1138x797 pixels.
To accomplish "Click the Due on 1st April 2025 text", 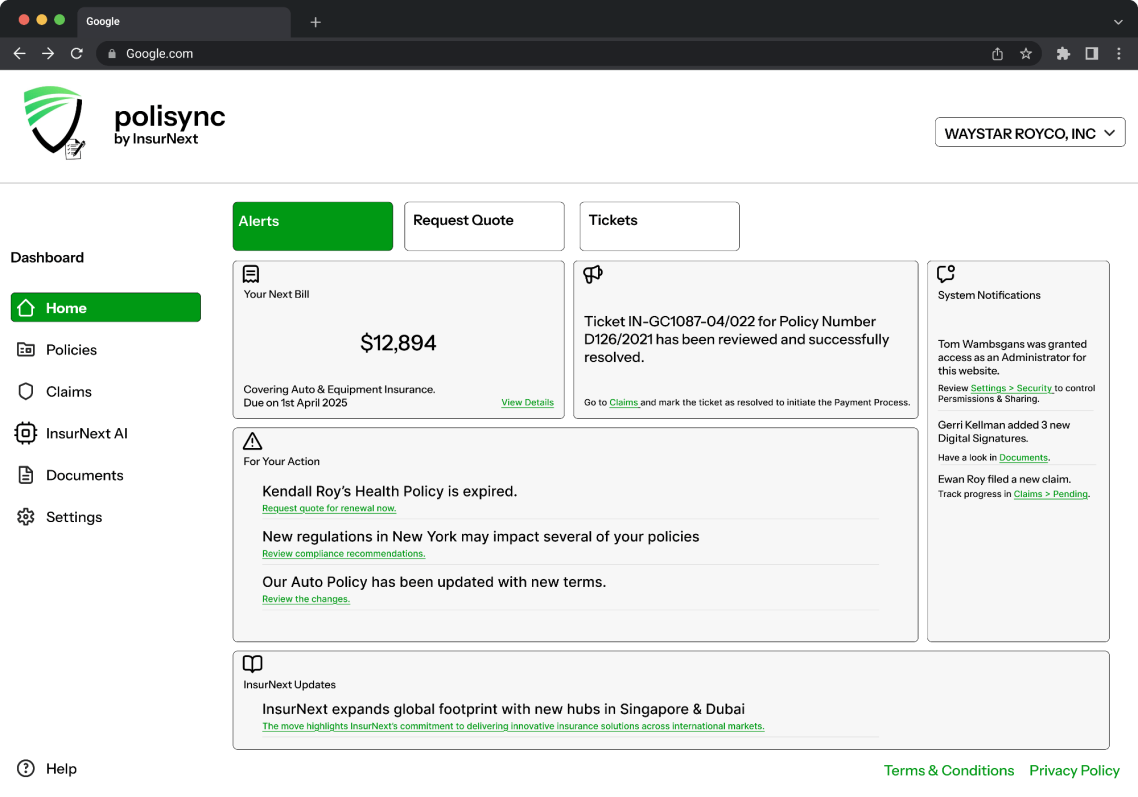I will click(295, 403).
